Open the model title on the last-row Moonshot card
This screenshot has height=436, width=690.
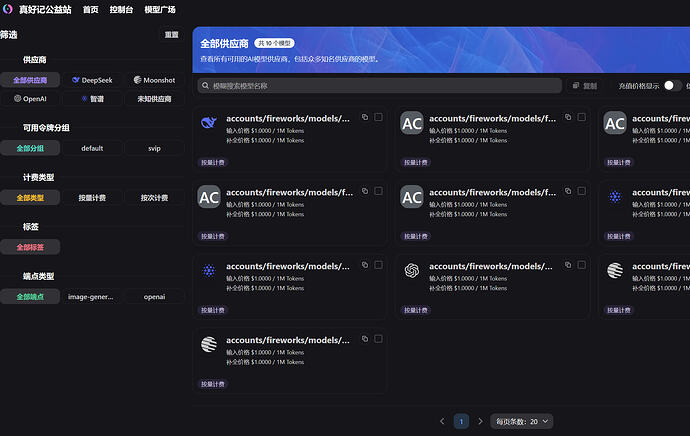288,340
